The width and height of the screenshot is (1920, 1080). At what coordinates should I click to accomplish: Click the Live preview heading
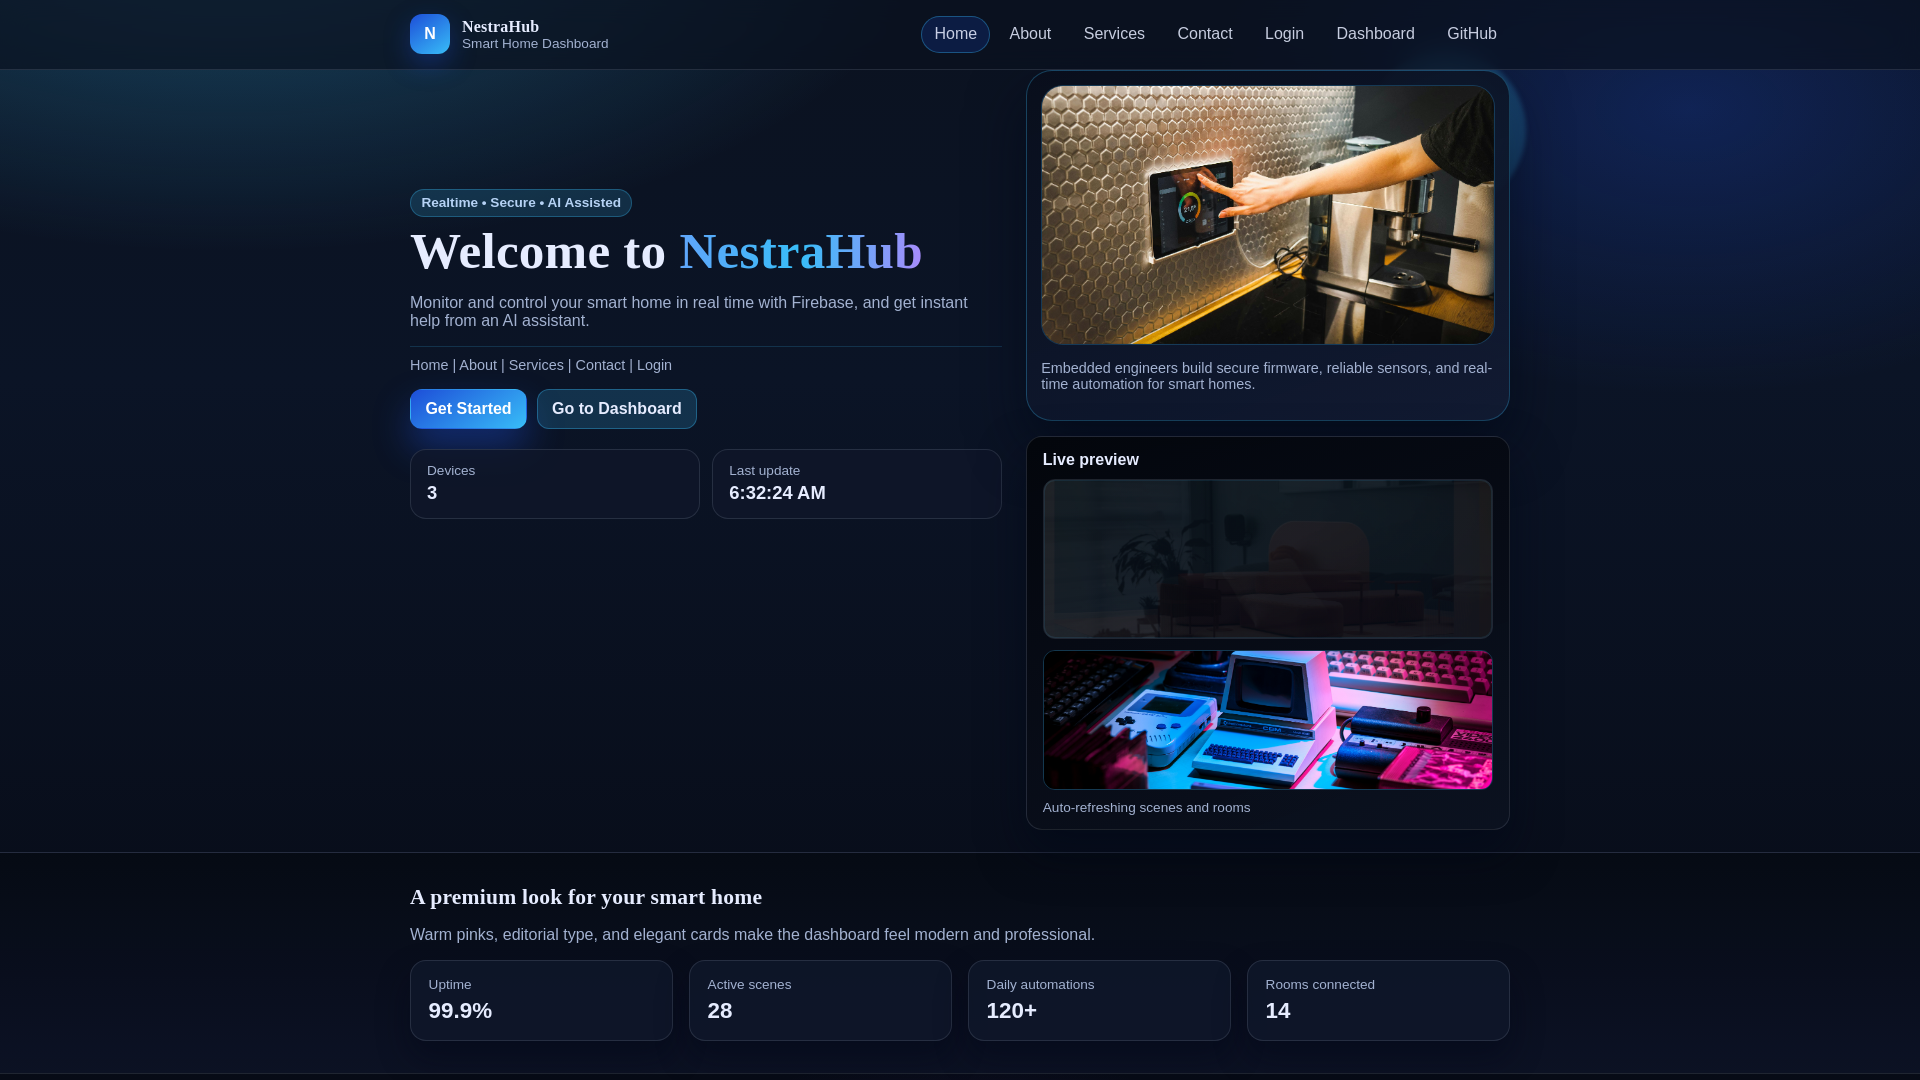coord(1091,460)
